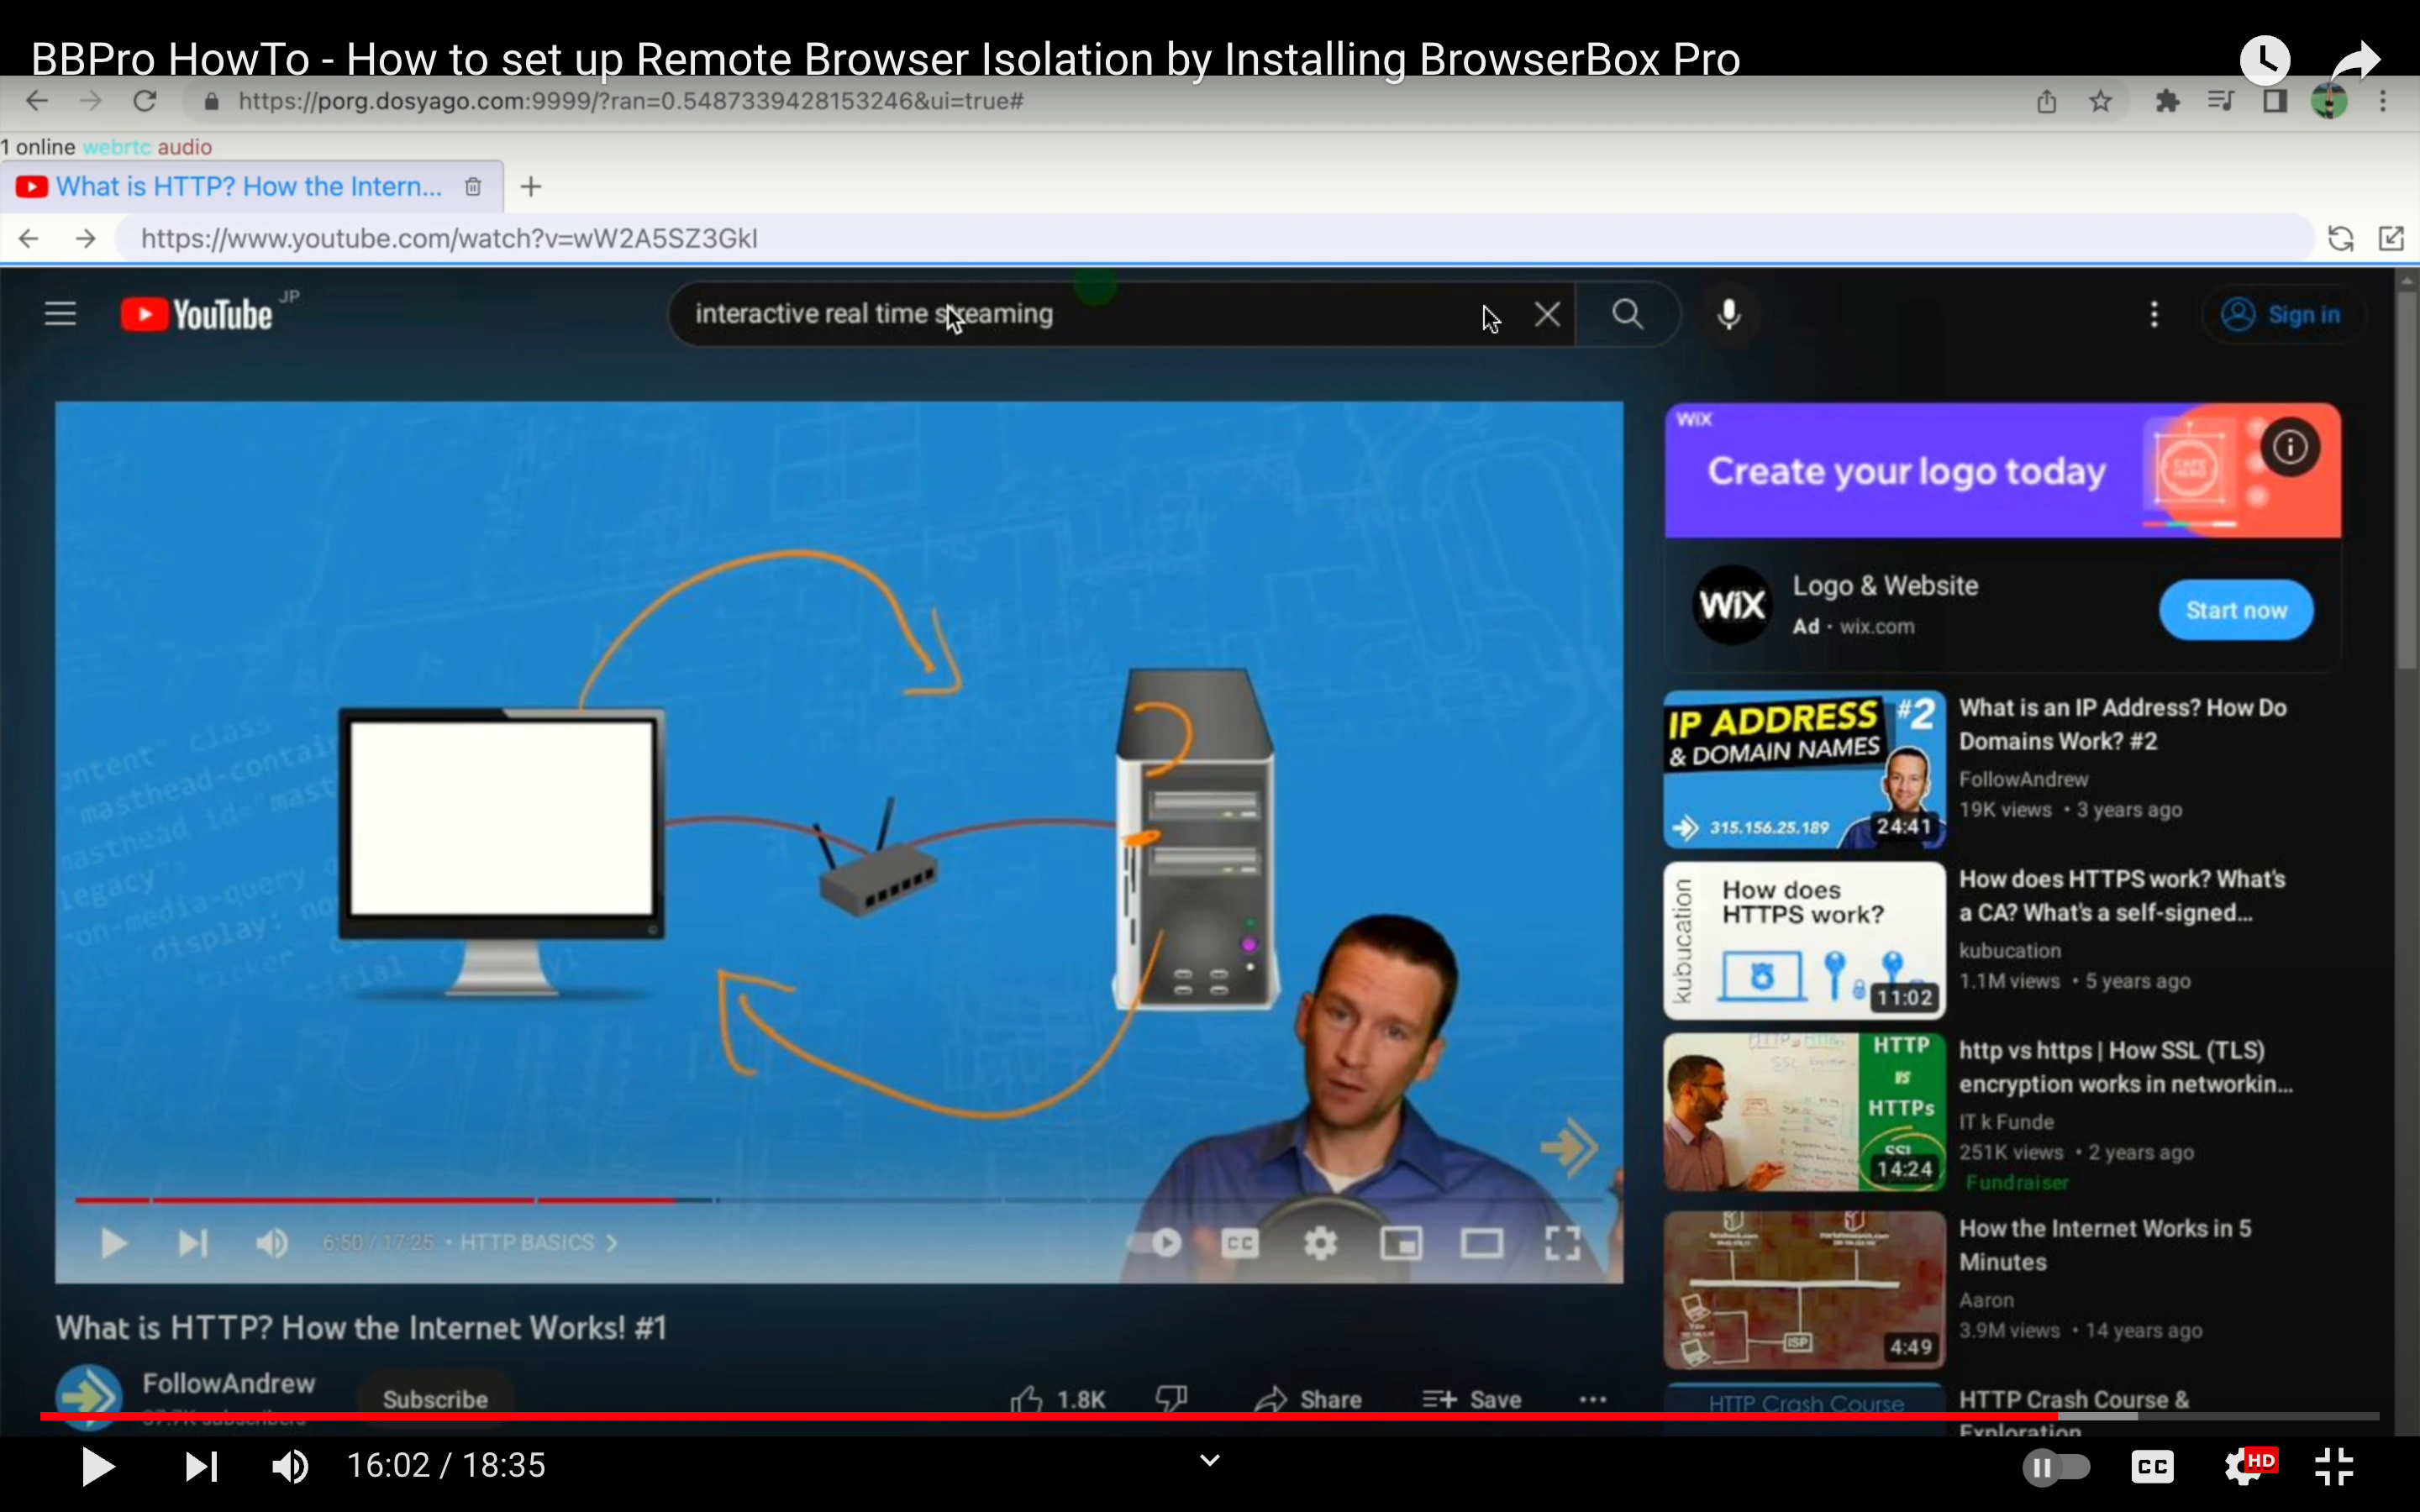Play the inner YouTube video
The height and width of the screenshot is (1512, 2420).
(114, 1243)
